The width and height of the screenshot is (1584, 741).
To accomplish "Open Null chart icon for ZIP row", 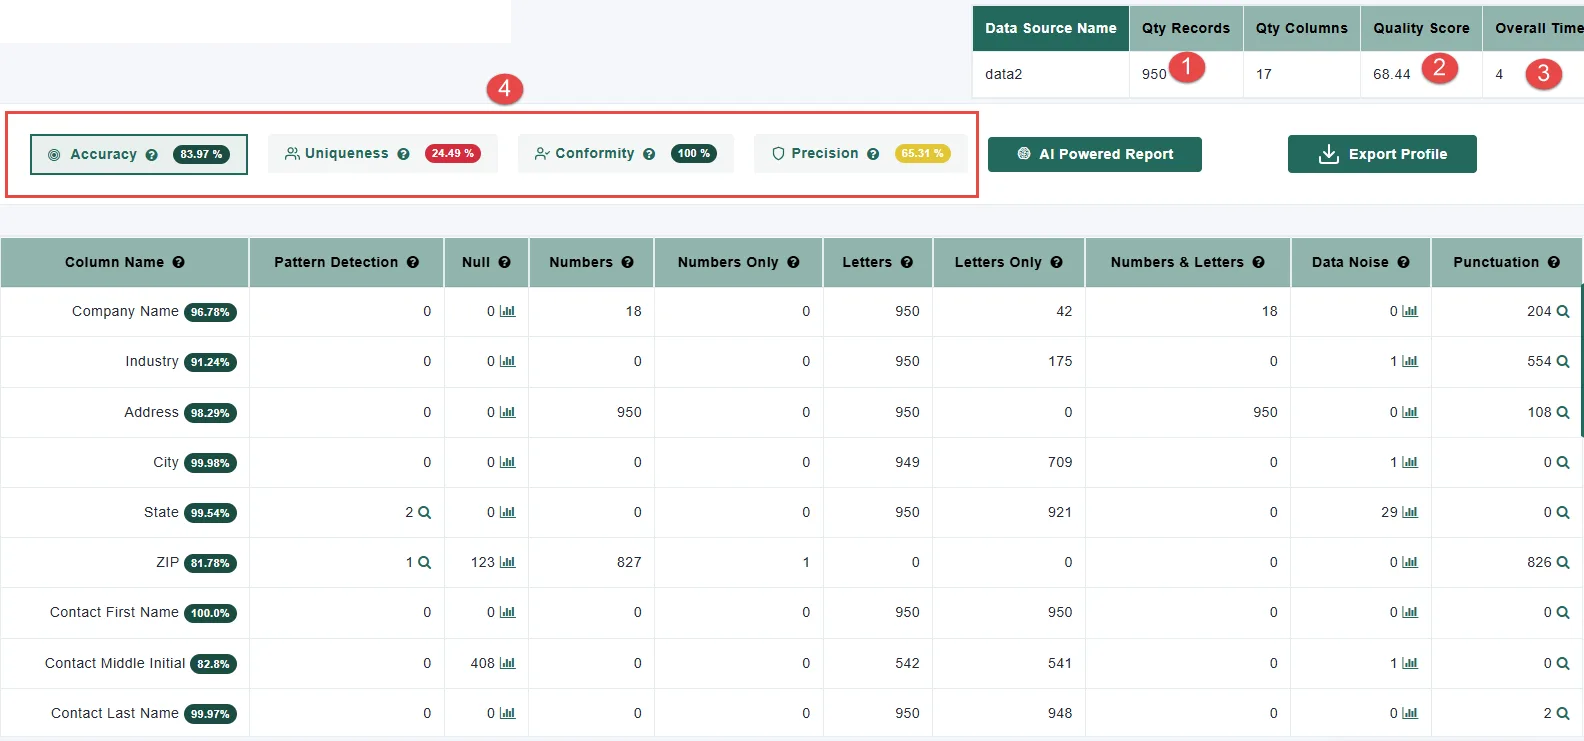I will pos(508,562).
